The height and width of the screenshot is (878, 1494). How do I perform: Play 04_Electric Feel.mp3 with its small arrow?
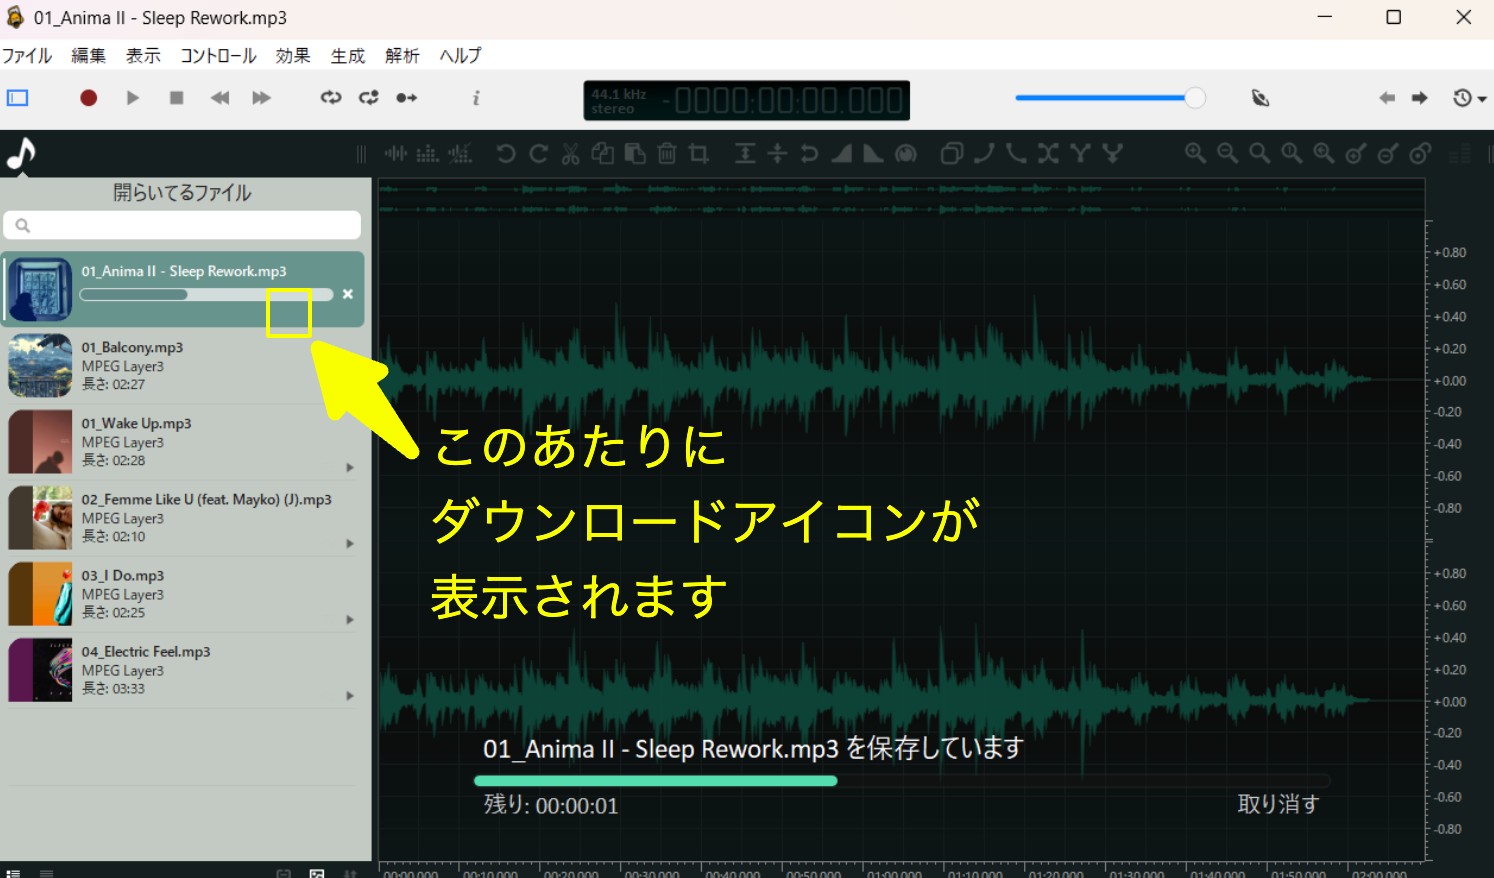click(x=350, y=695)
